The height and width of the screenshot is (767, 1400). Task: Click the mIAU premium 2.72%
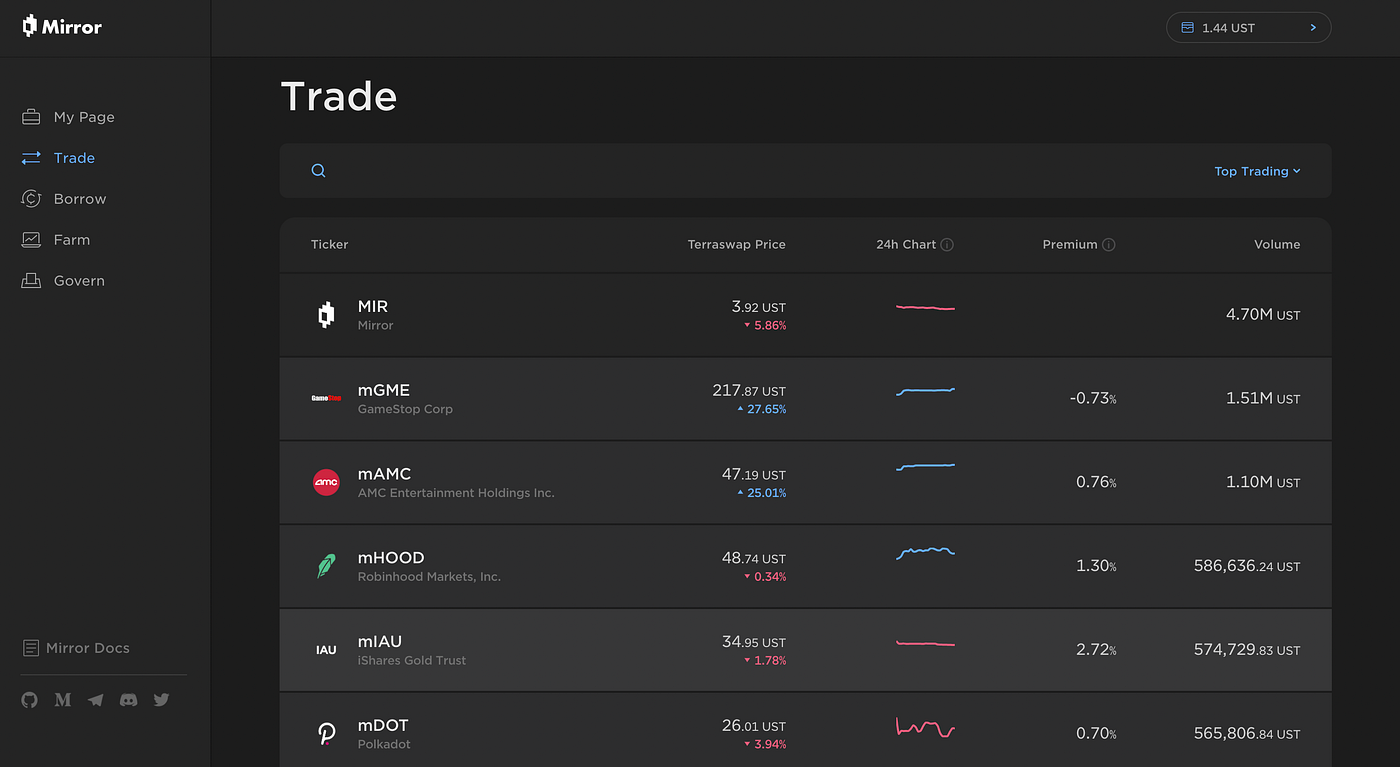[1096, 650]
